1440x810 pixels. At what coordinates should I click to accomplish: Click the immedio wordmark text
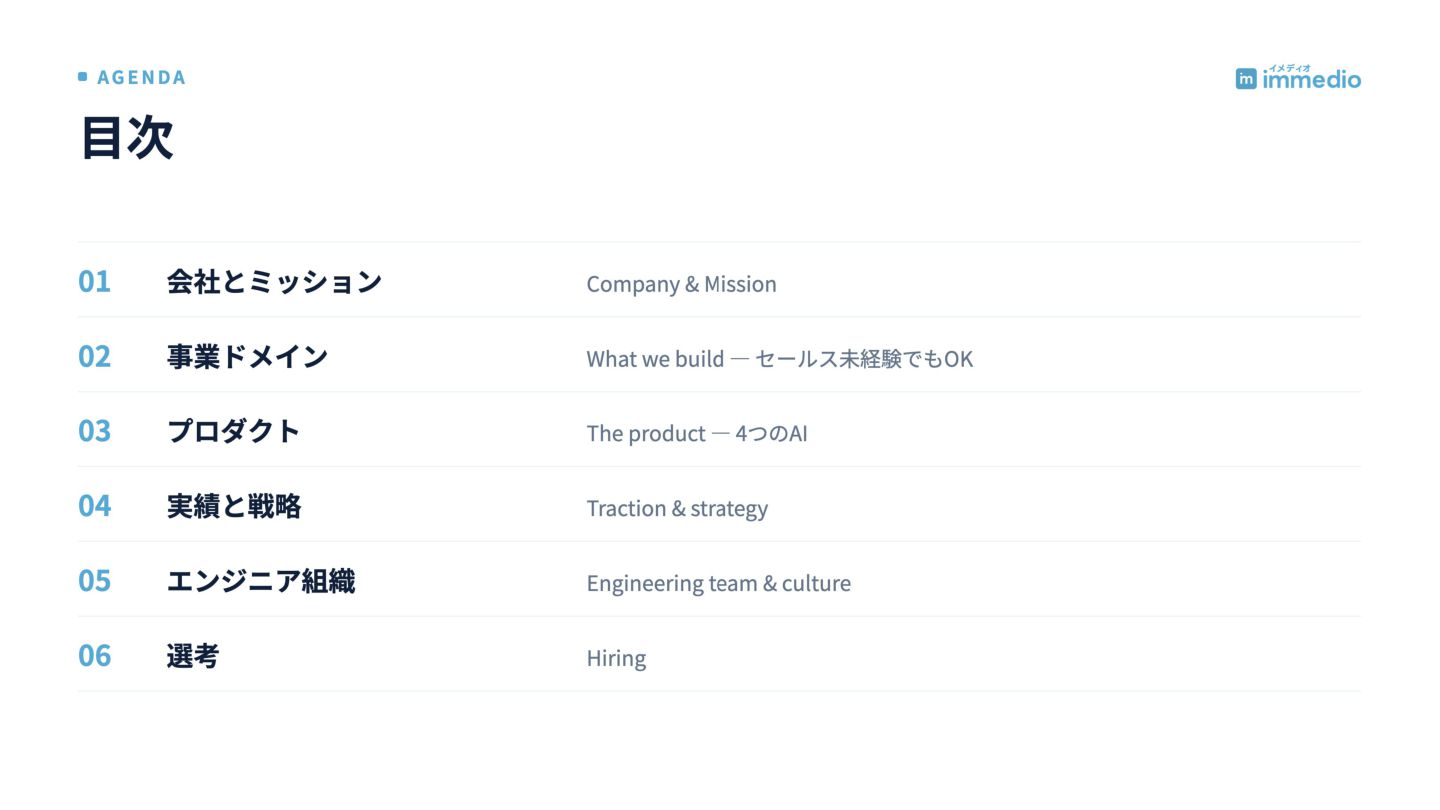(1311, 78)
